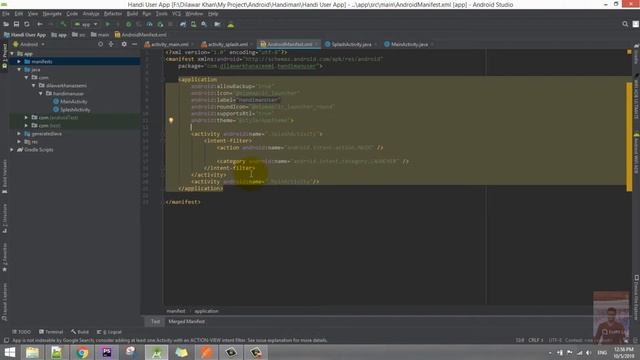The height and width of the screenshot is (360, 640).
Task: Expand the Gradle Scripts node
Action: [x=12, y=150]
